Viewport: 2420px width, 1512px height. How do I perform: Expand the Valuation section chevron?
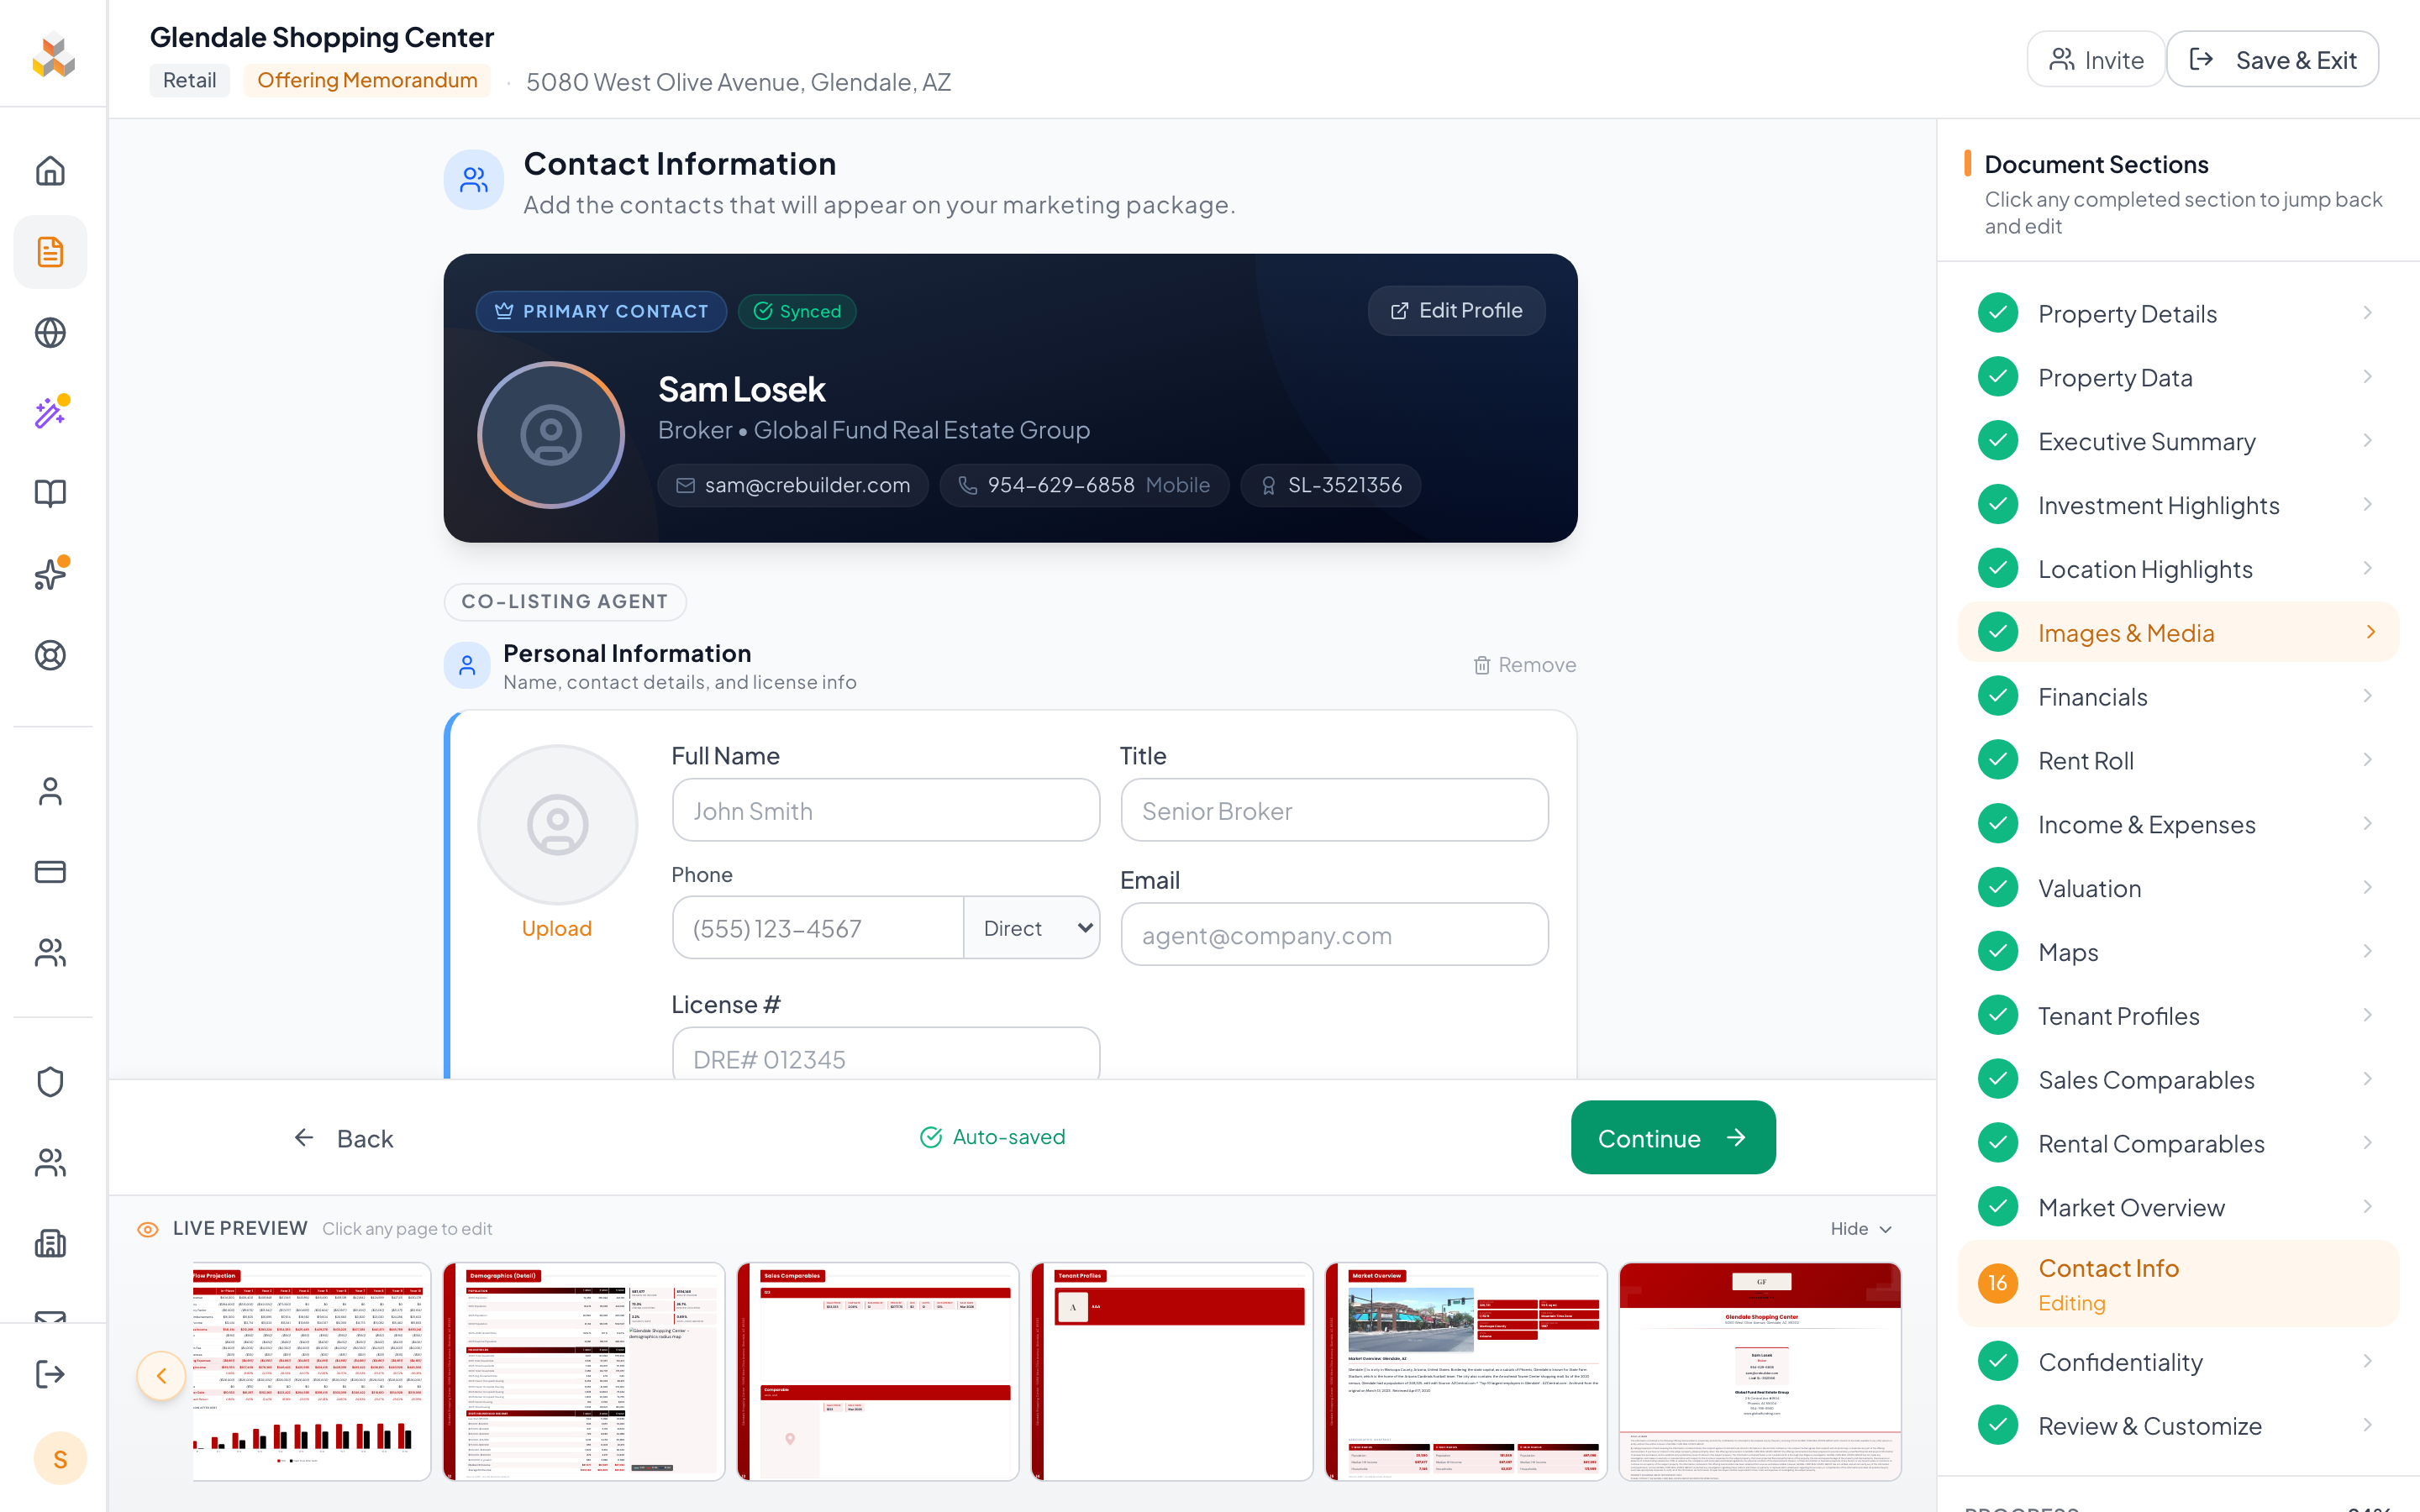click(2368, 888)
